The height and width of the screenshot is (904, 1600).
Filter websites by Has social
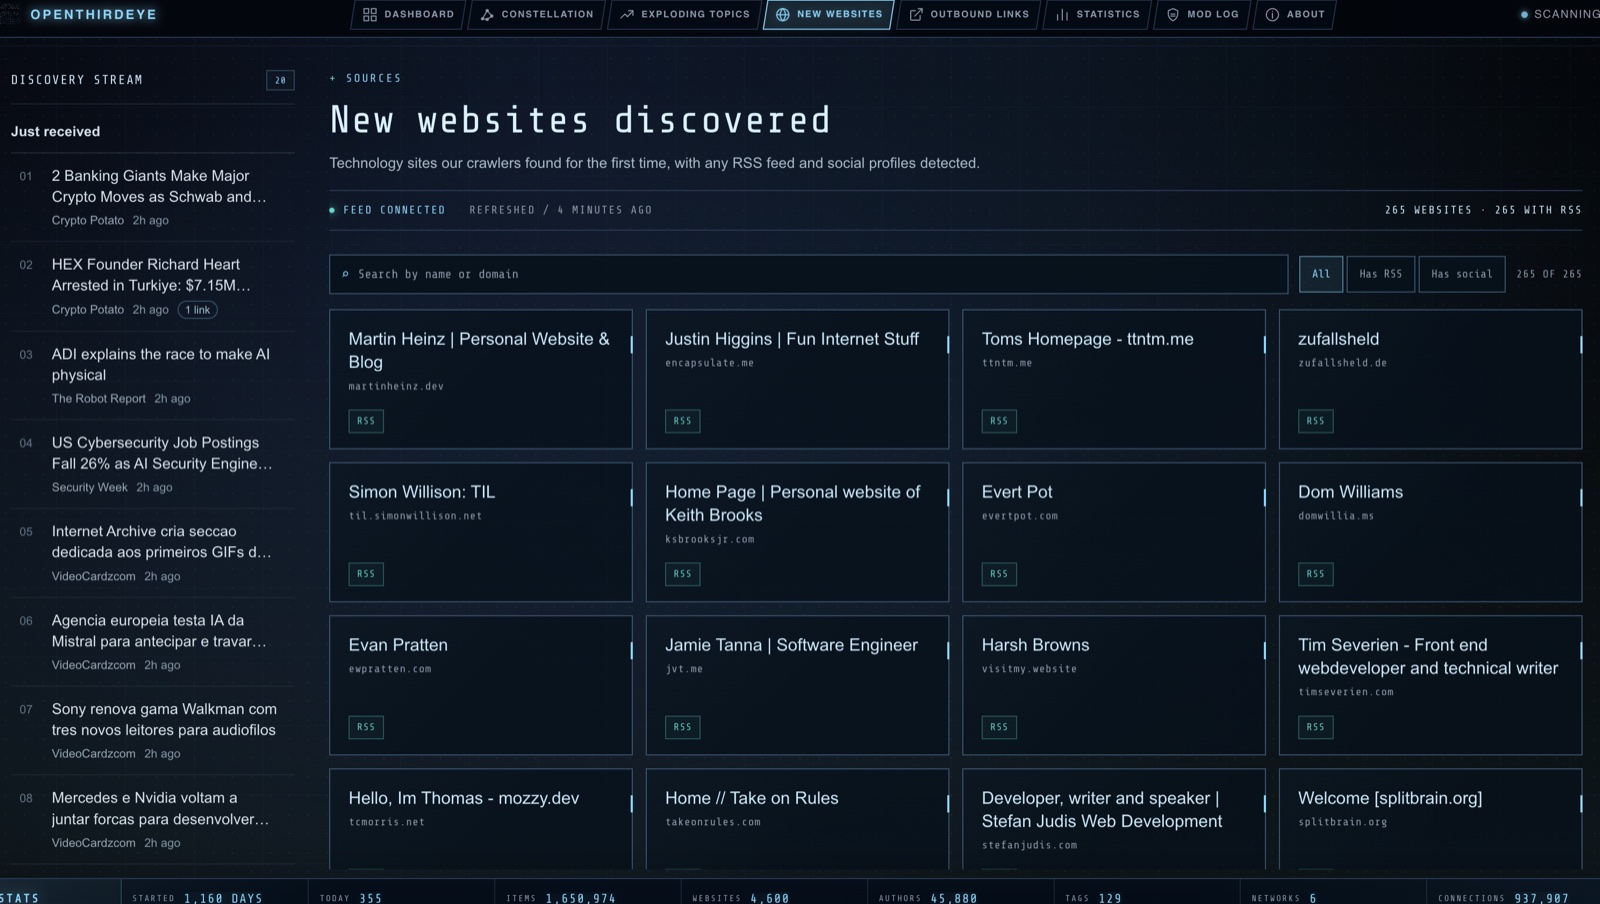1461,274
